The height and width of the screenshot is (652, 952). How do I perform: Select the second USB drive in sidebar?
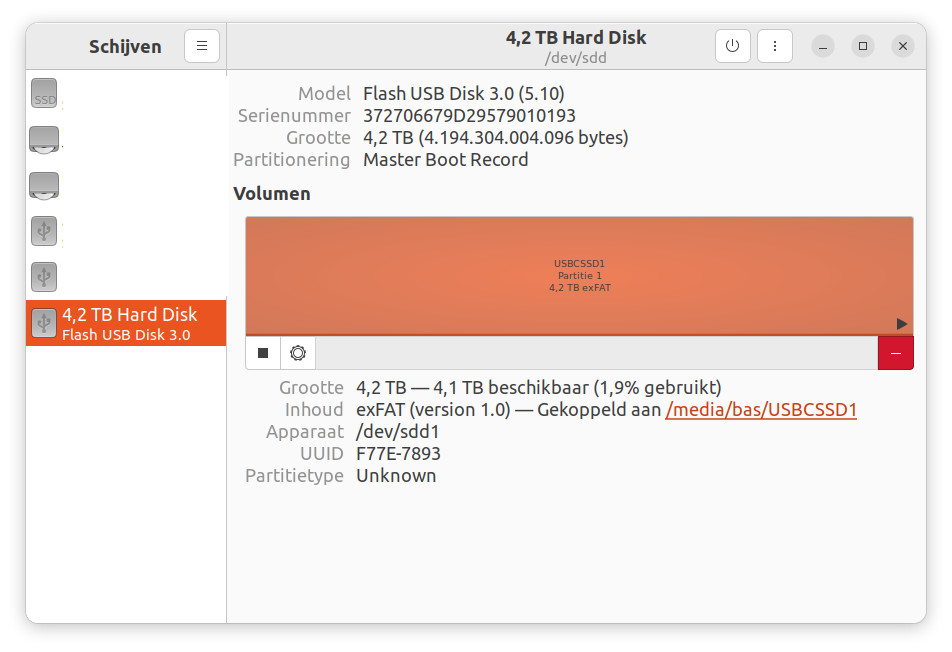[x=126, y=277]
